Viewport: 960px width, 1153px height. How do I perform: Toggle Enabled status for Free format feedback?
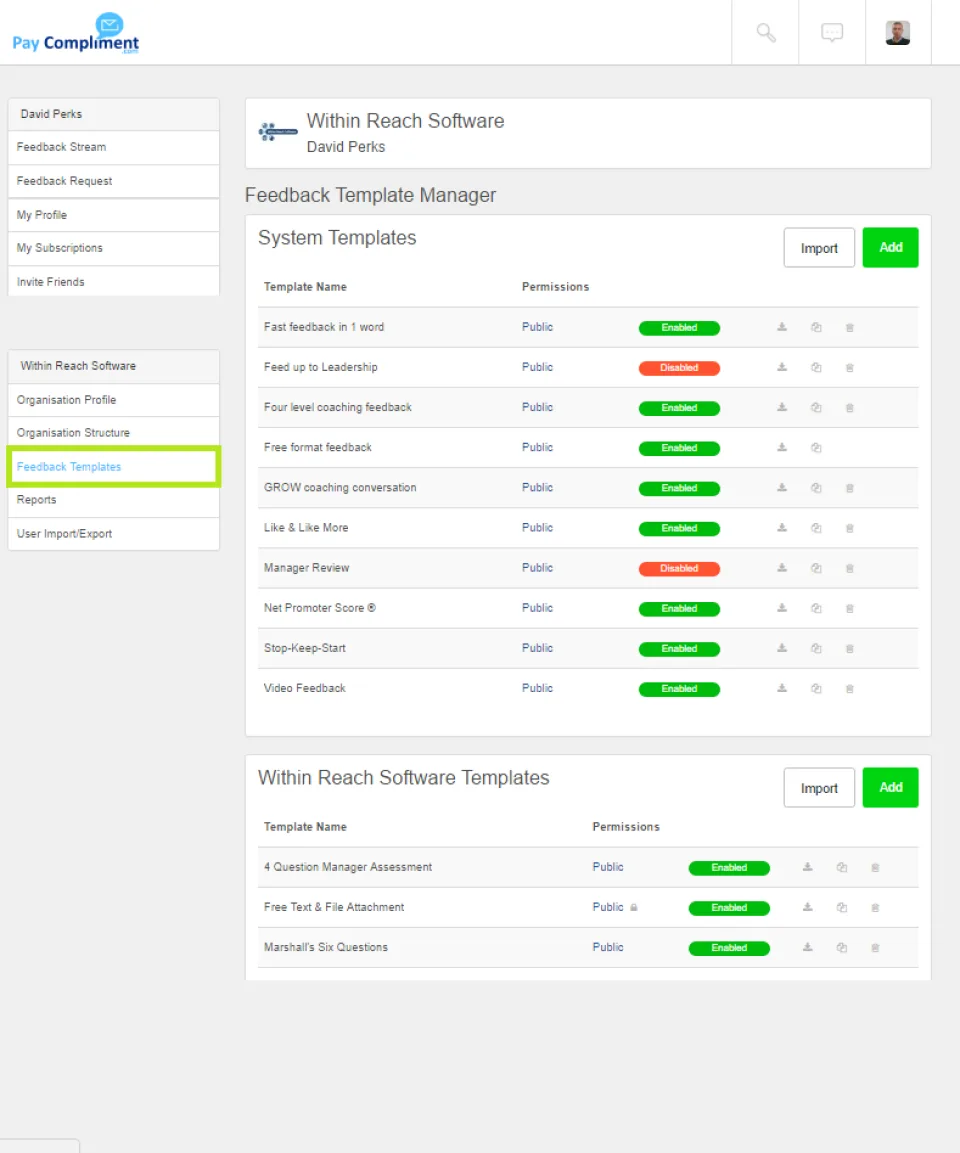(x=679, y=448)
